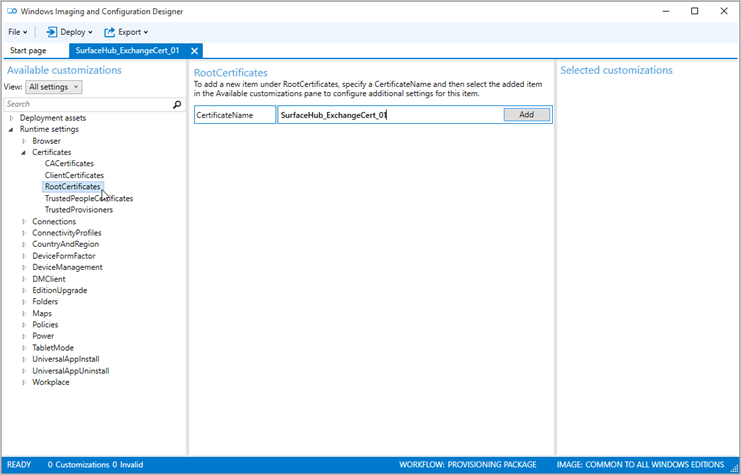Click the Export icon in toolbar
The height and width of the screenshot is (475, 741).
(x=110, y=32)
